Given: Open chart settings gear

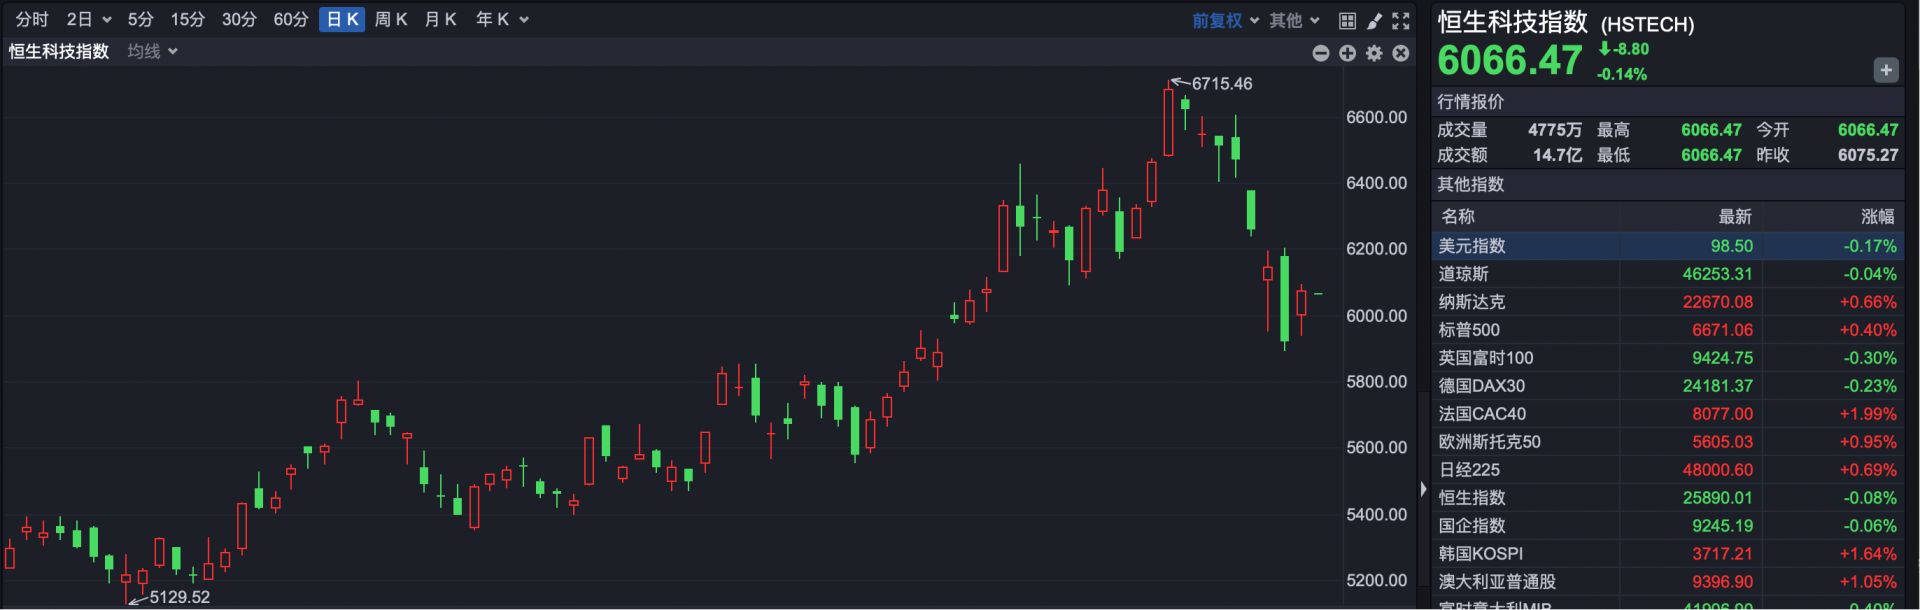Looking at the screenshot, I should pos(1374,53).
